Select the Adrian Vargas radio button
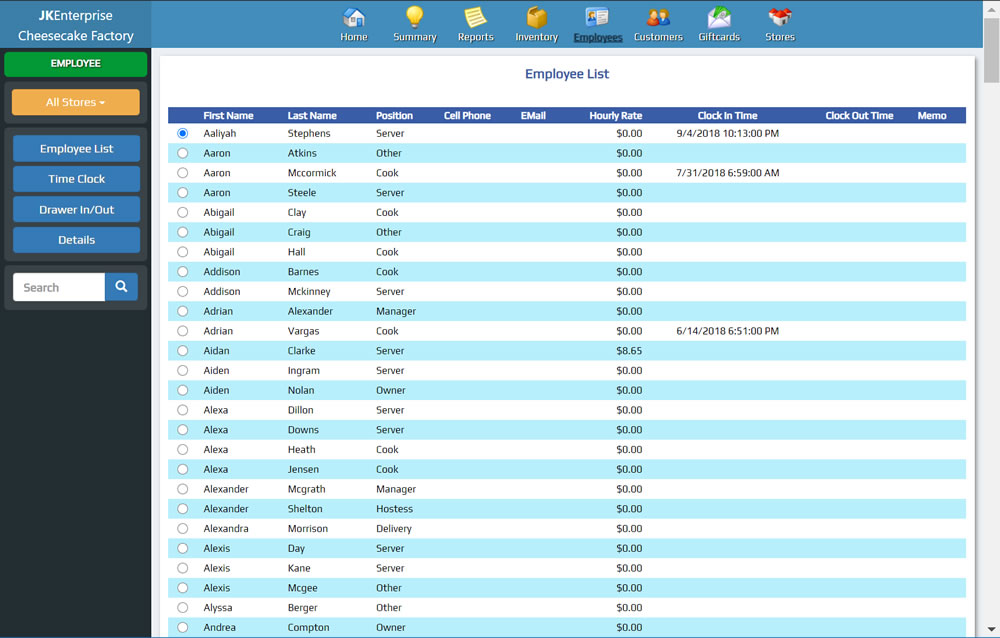 182,331
